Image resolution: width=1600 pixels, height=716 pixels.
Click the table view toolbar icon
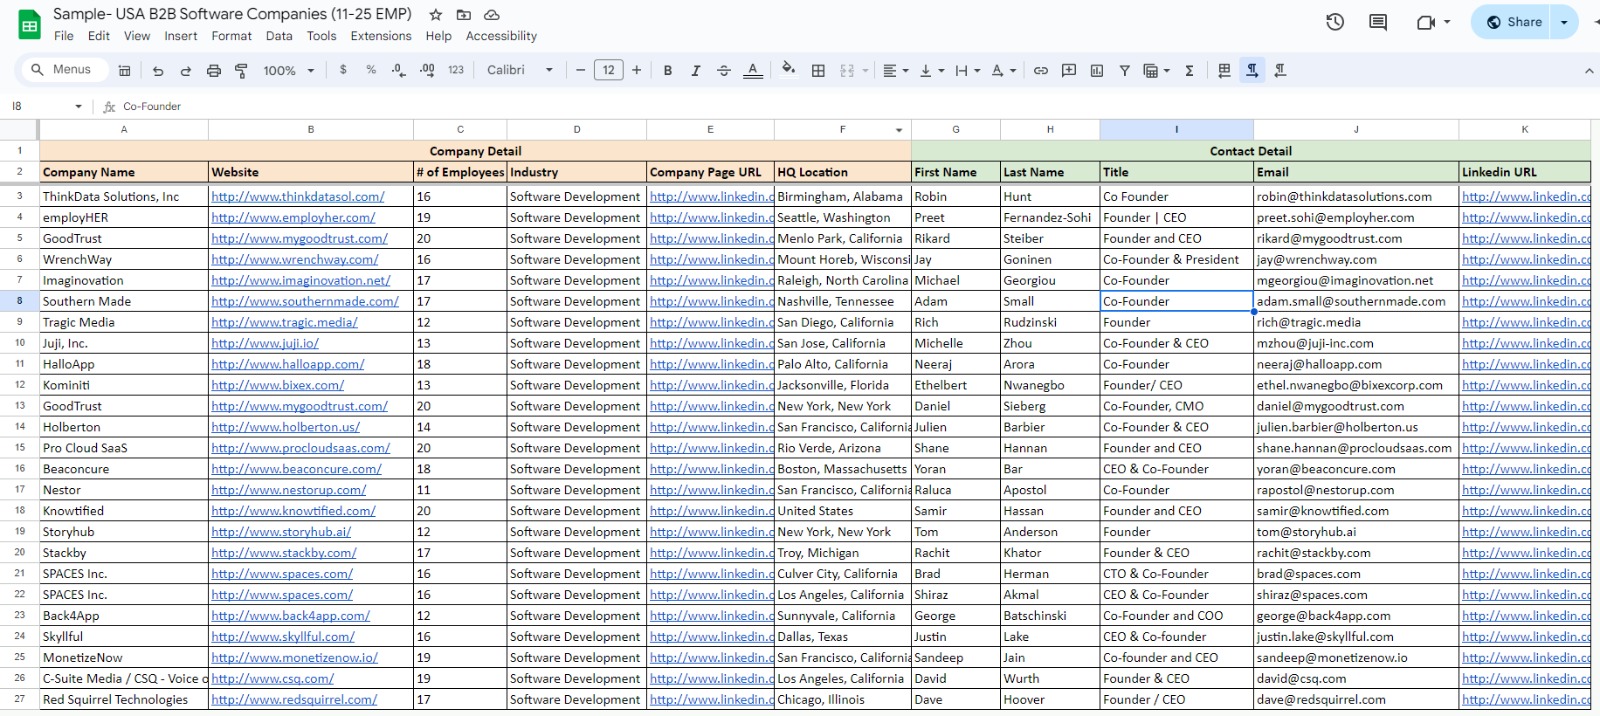pyautogui.click(x=125, y=70)
